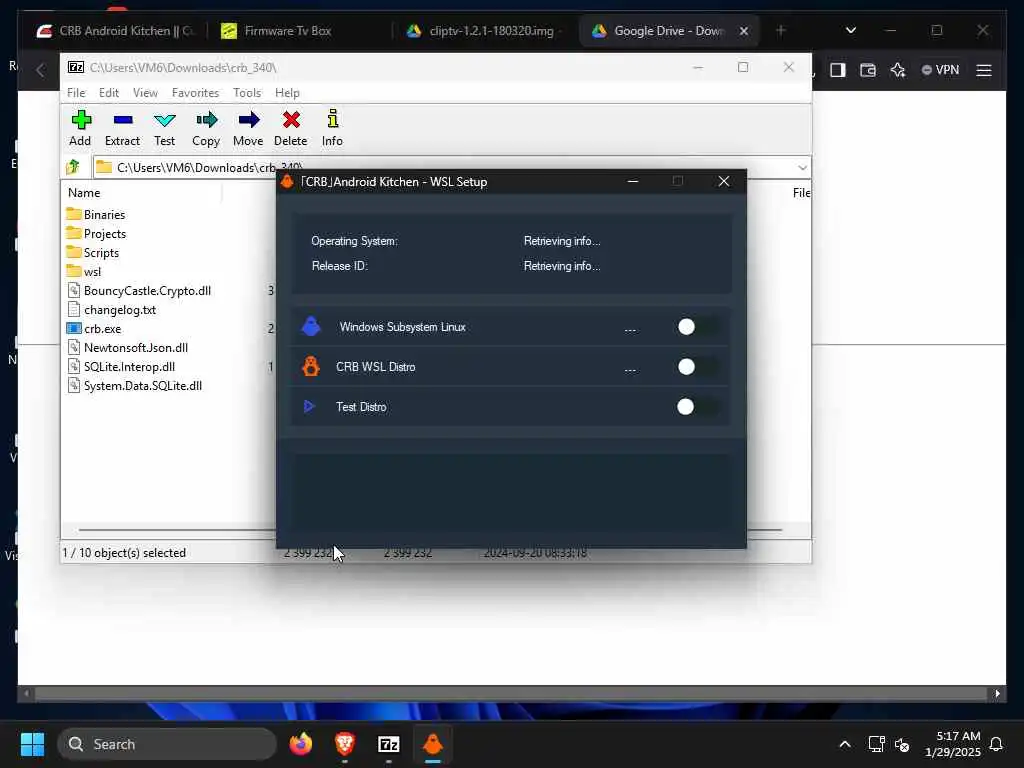Open 7-Zip from the taskbar
Image resolution: width=1024 pixels, height=768 pixels.
(x=389, y=744)
